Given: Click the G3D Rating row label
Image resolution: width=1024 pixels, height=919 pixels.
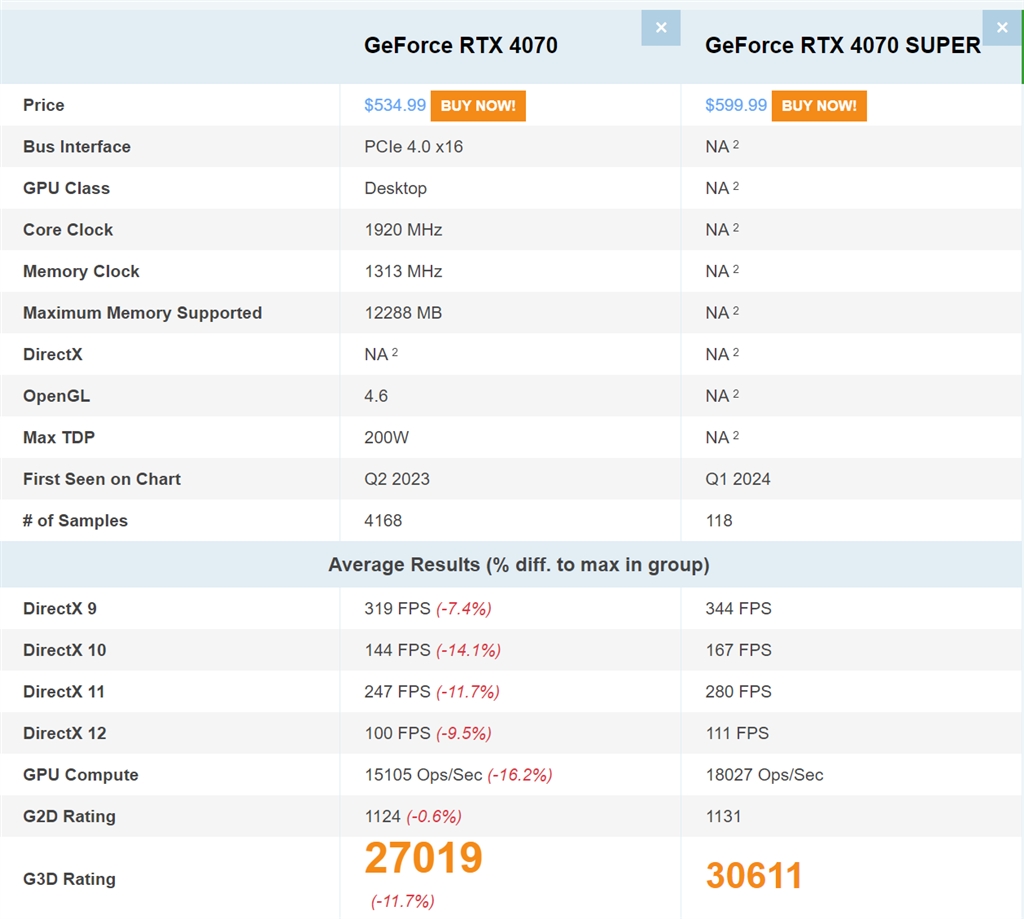Looking at the screenshot, I should pos(69,879).
